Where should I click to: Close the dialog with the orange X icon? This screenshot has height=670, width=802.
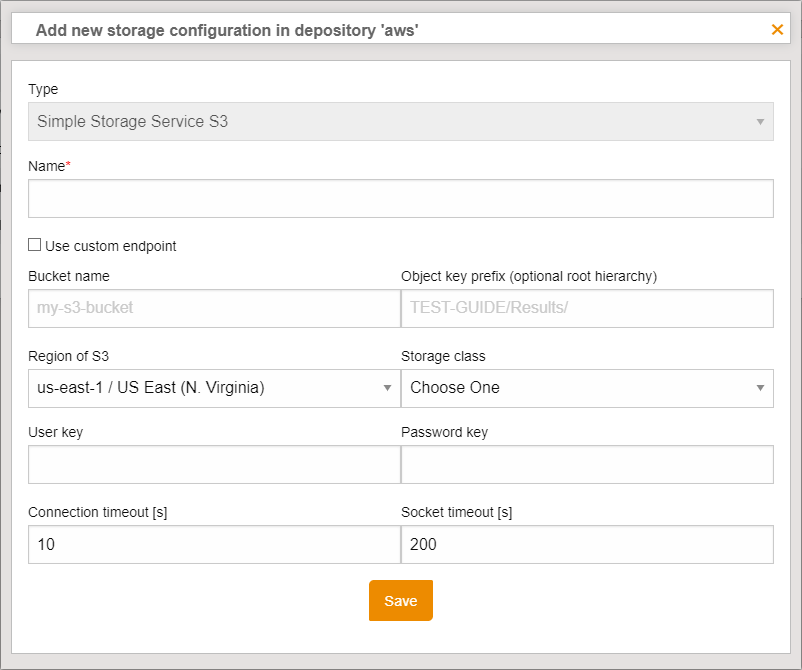(x=777, y=29)
